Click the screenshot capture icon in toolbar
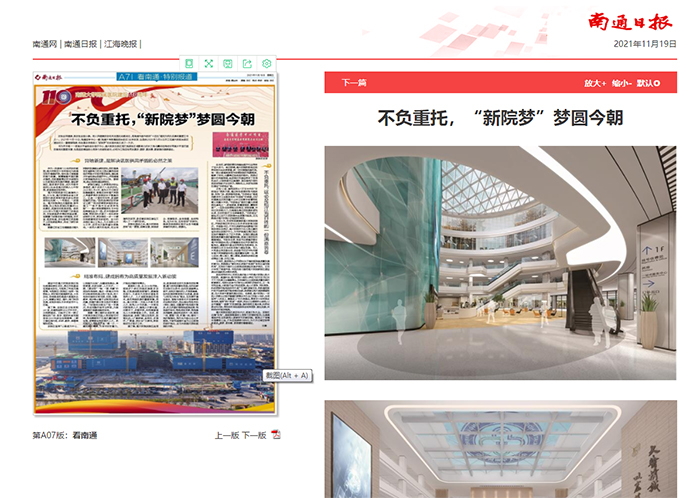This screenshot has width=700, height=498. [x=228, y=63]
